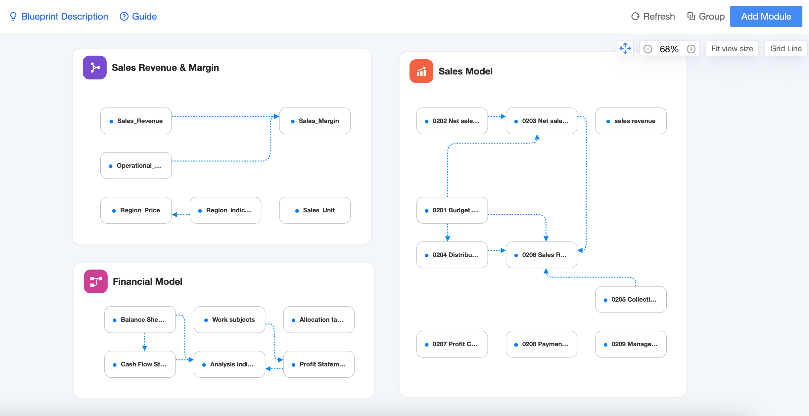This screenshot has height=416, width=809.
Task: Click the 68% zoom level value
Action: (669, 49)
